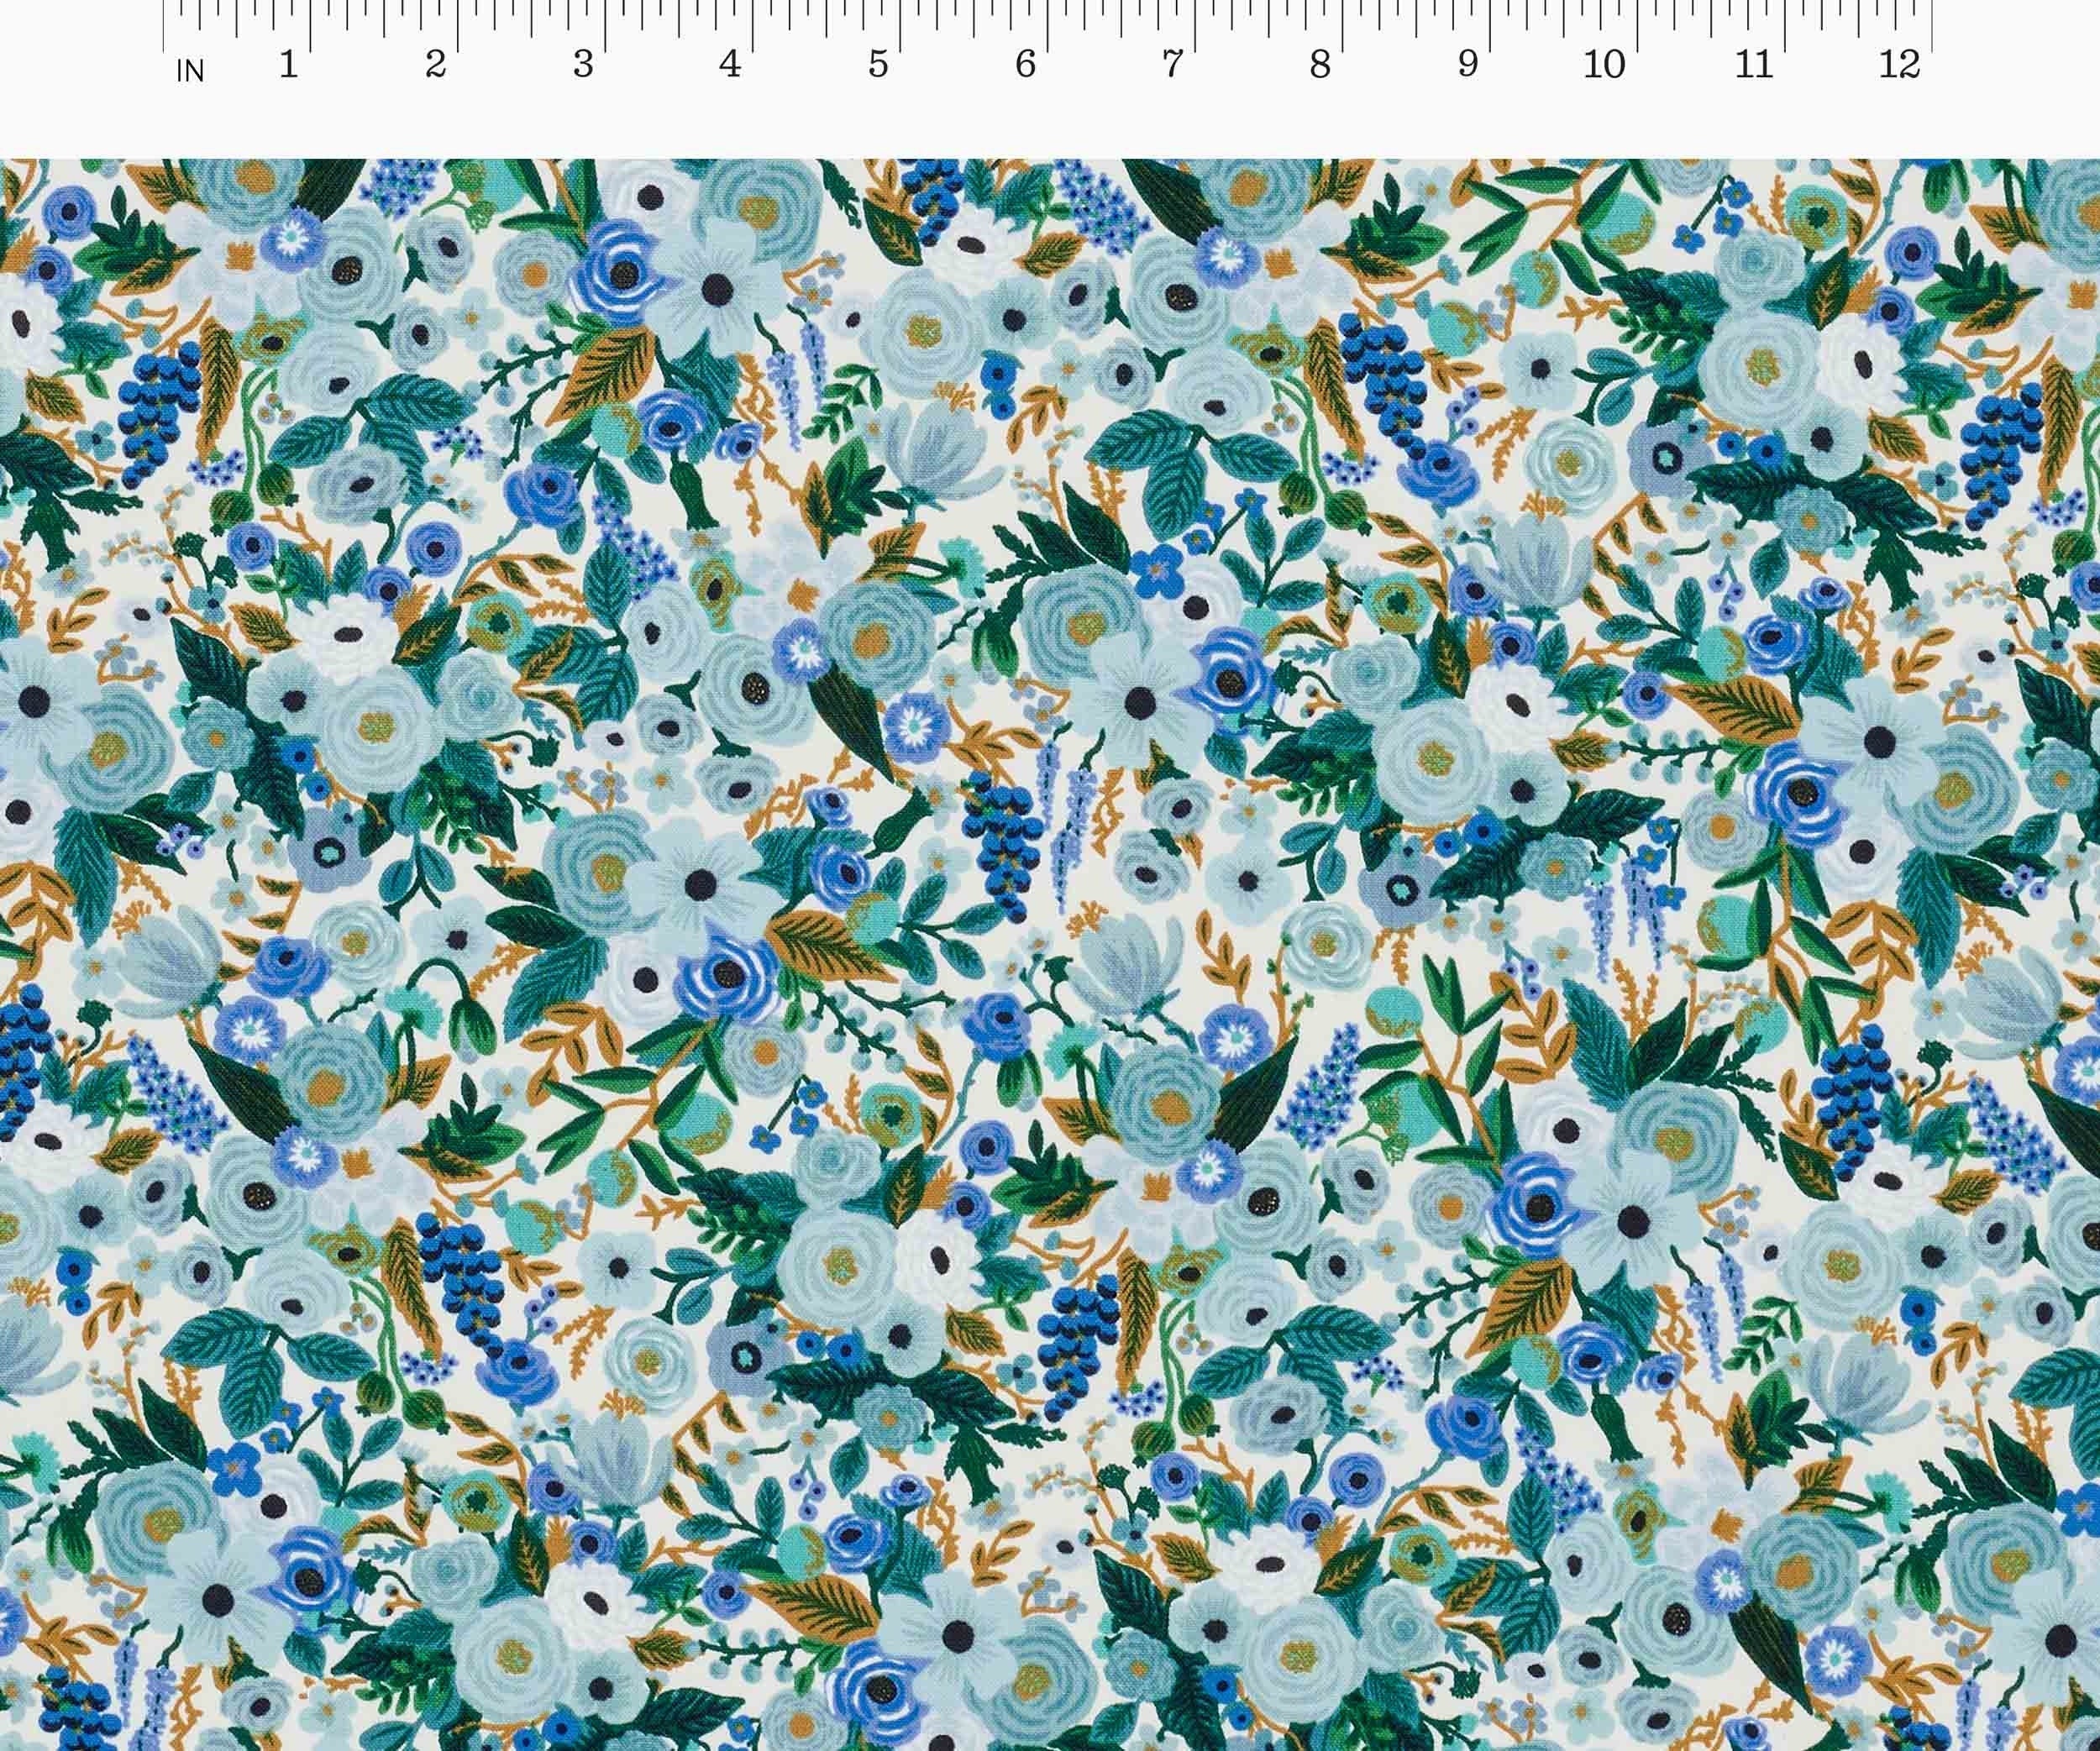Click the ruler number "9"

click(1467, 65)
